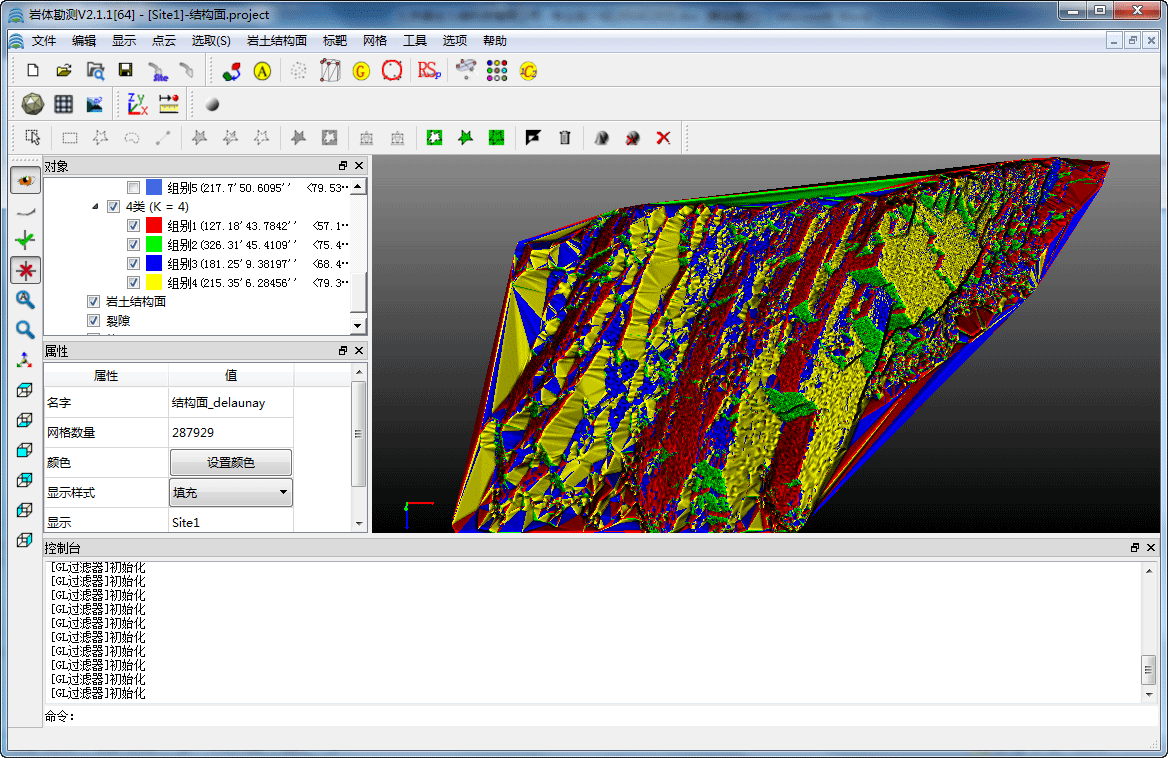Open a project with the folder icon
This screenshot has height=758, width=1168.
(x=64, y=70)
